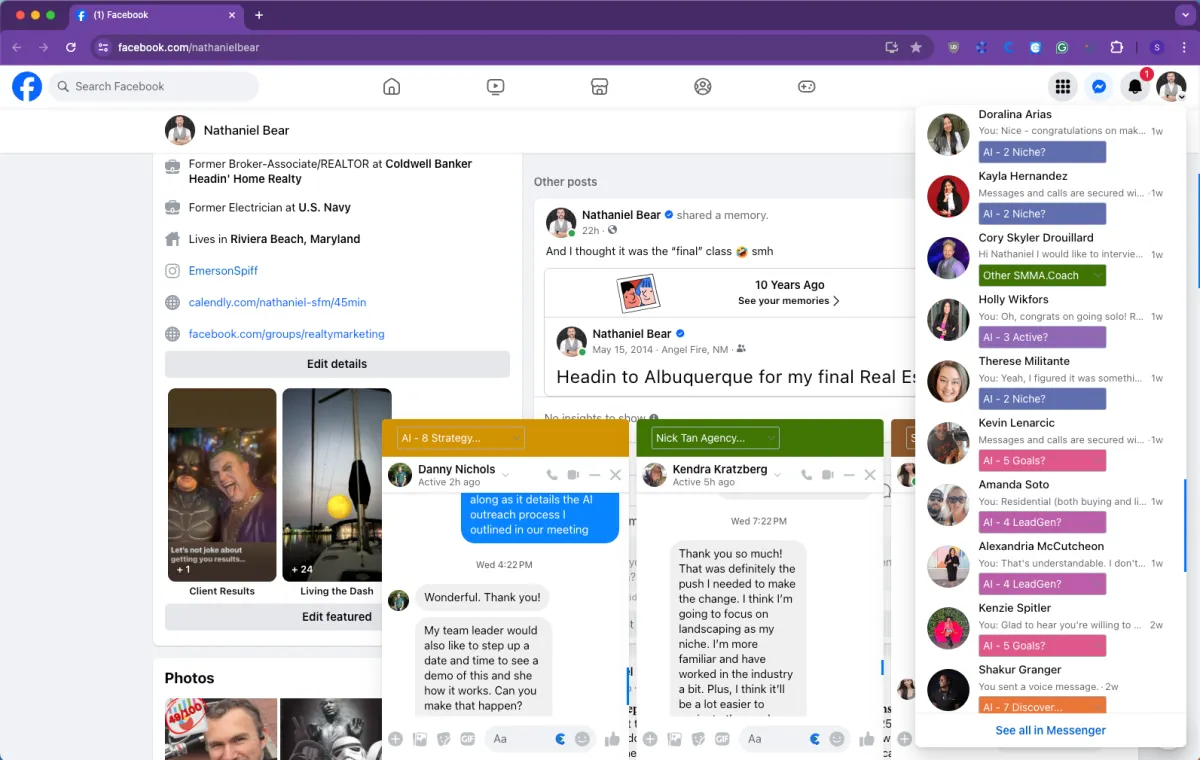The width and height of the screenshot is (1200, 760).
Task: Open Kayla Hernandez conversation
Action: [1050, 197]
